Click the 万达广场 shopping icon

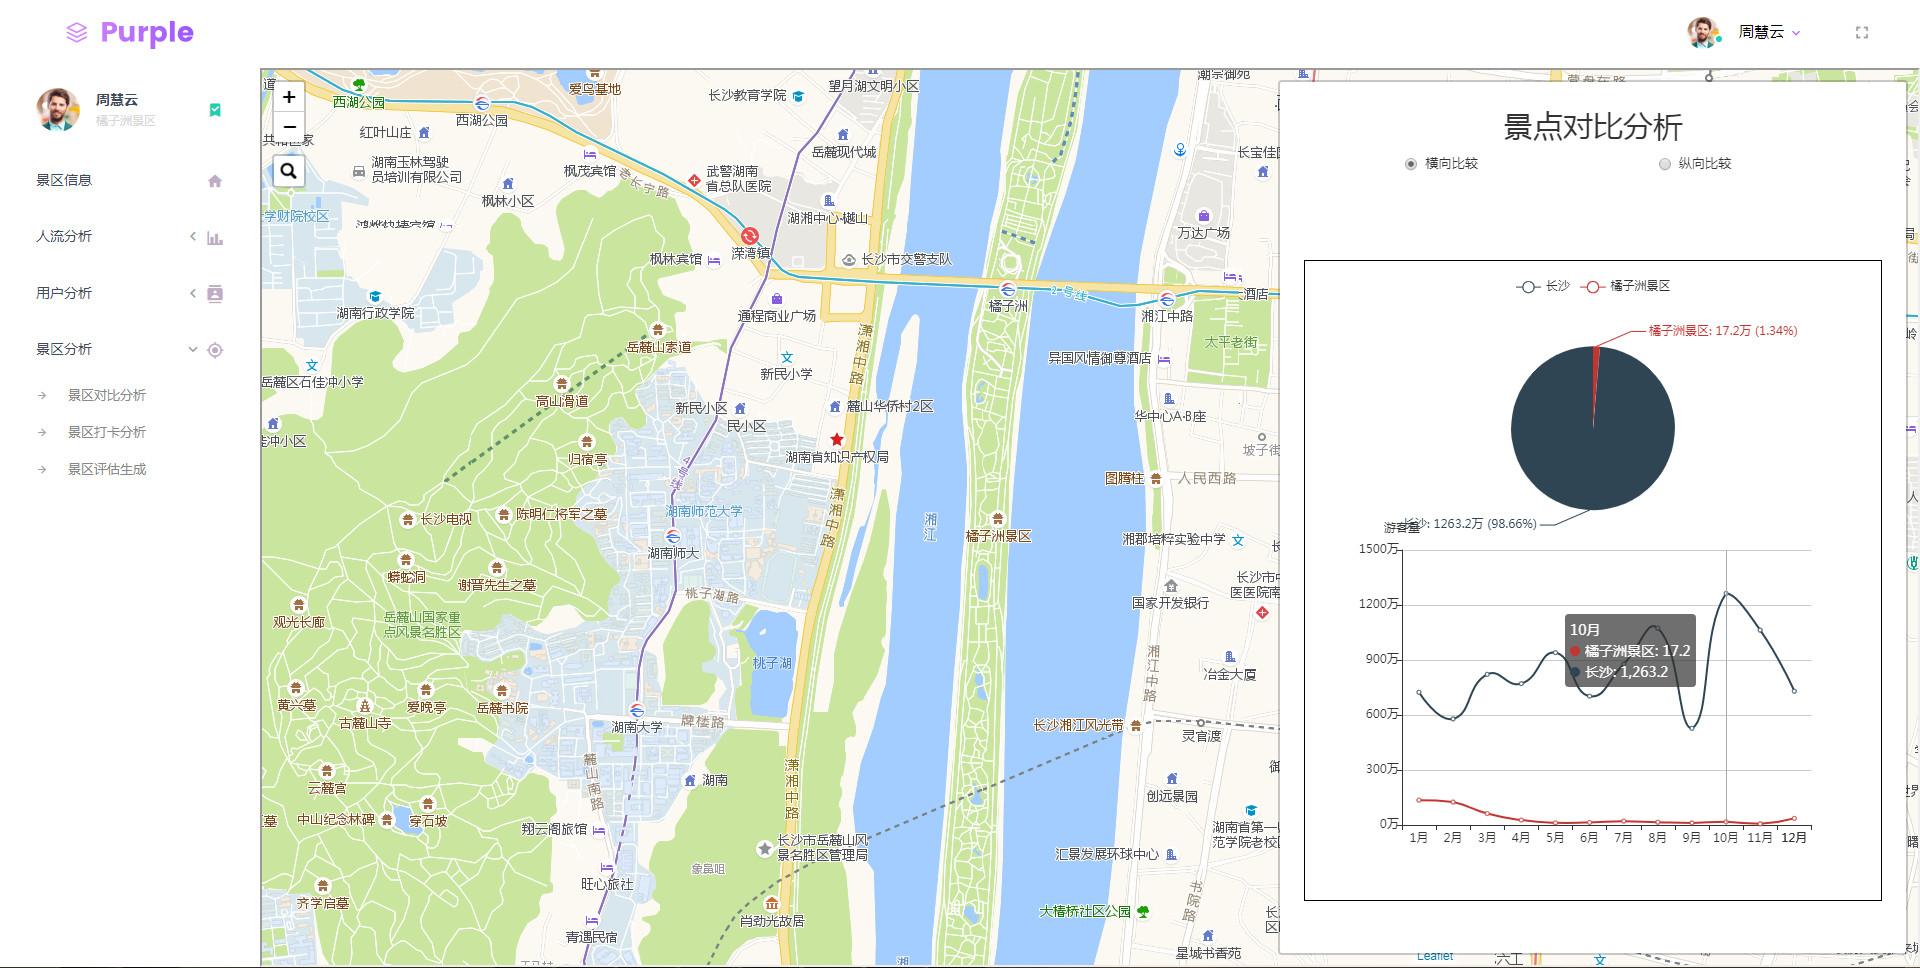[1204, 216]
